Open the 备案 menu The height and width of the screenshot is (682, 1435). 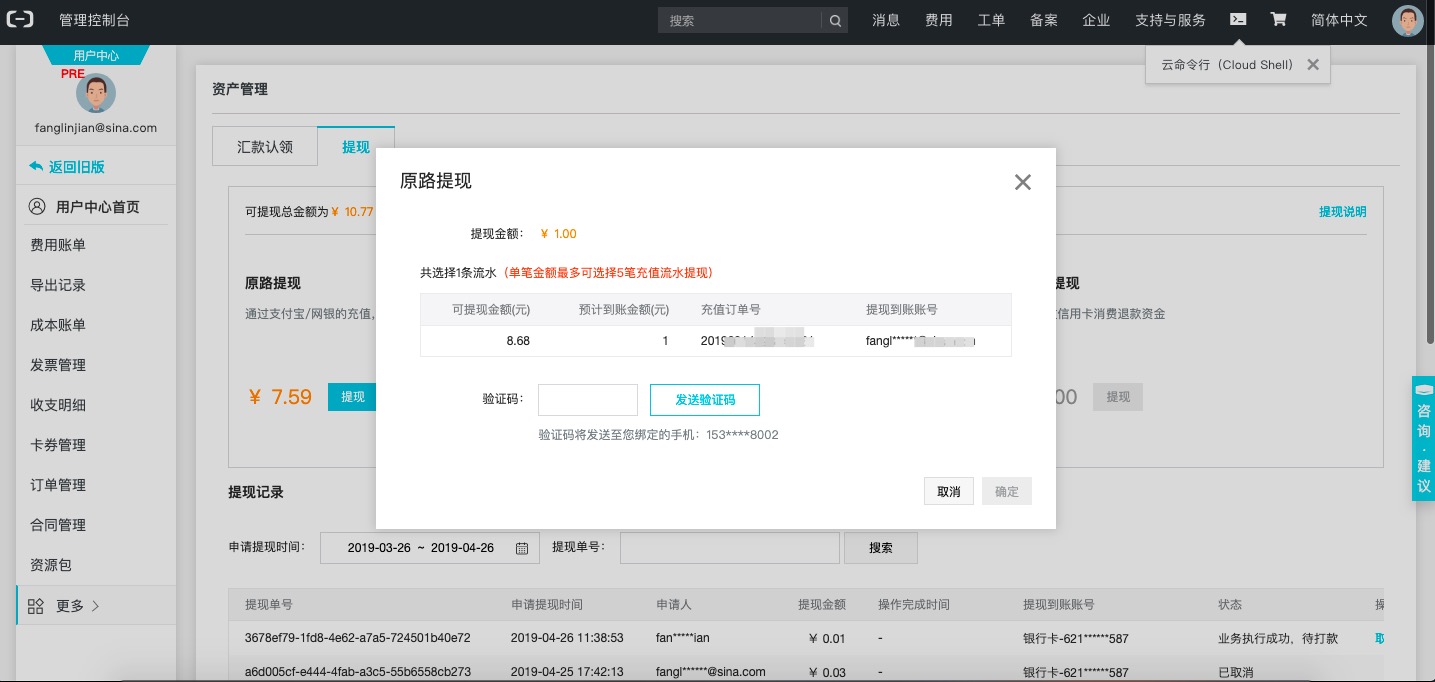1044,20
